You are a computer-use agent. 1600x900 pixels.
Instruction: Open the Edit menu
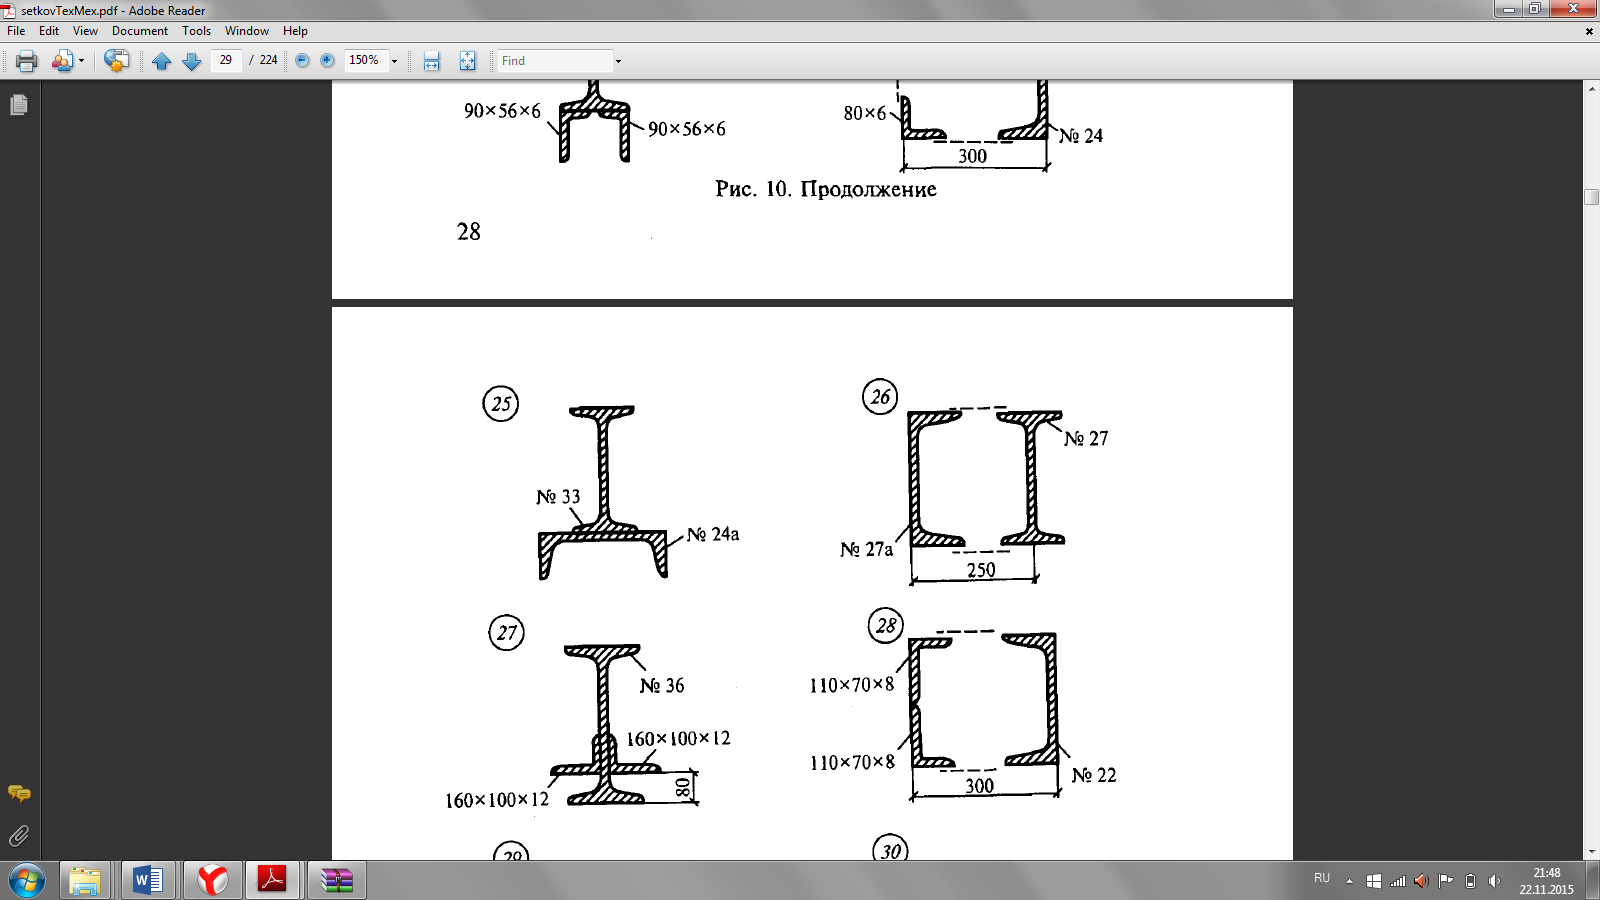[49, 31]
